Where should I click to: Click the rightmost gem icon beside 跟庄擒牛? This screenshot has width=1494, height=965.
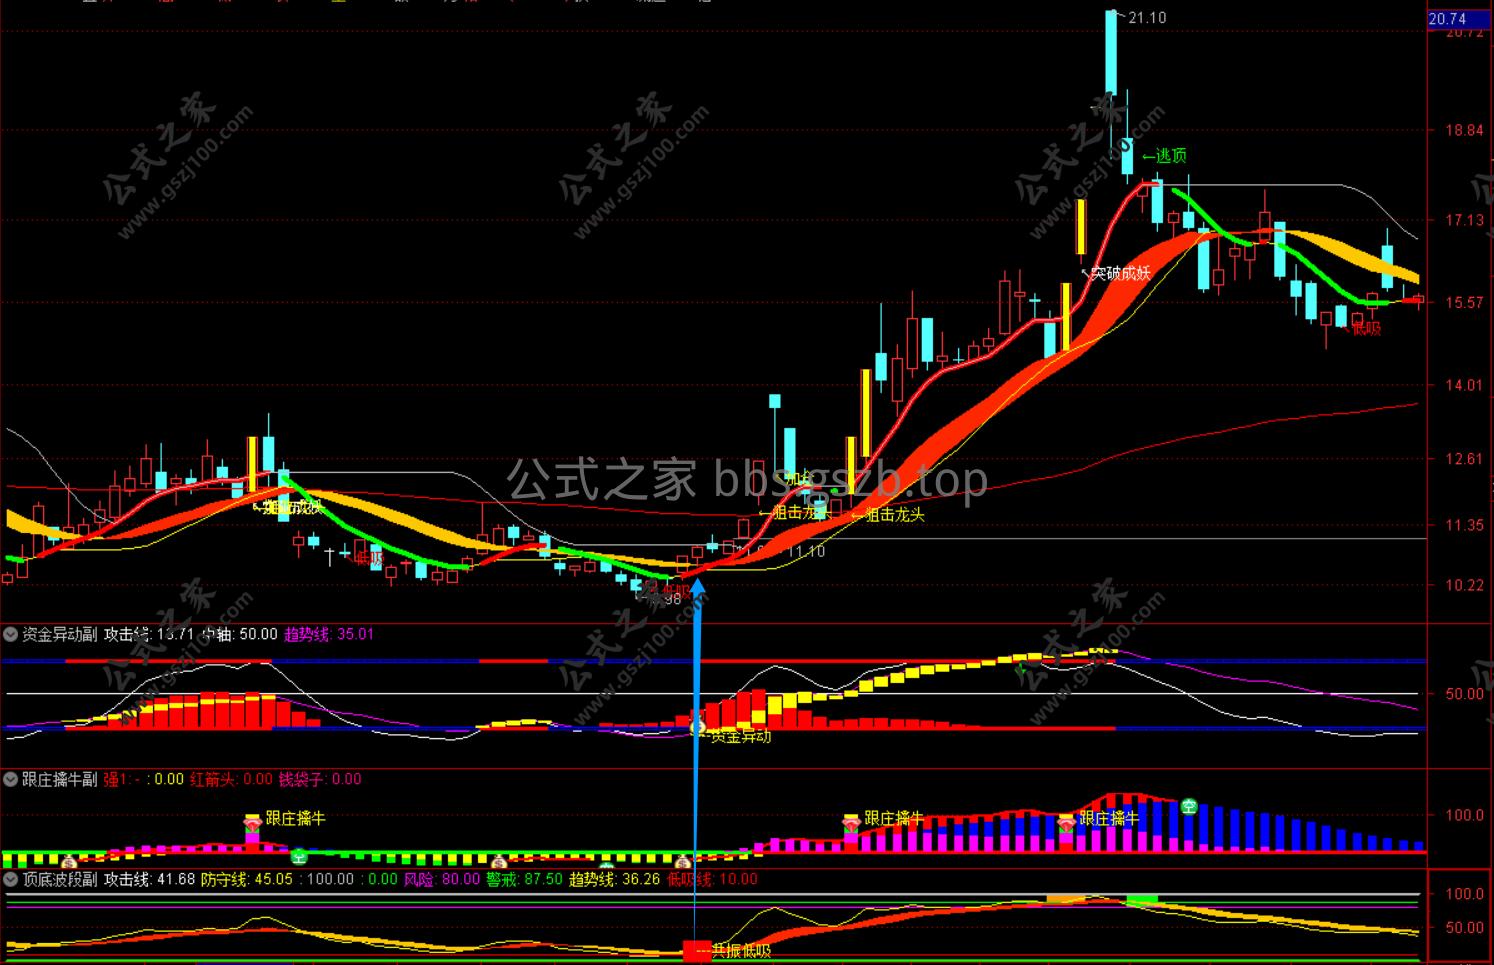[1066, 824]
